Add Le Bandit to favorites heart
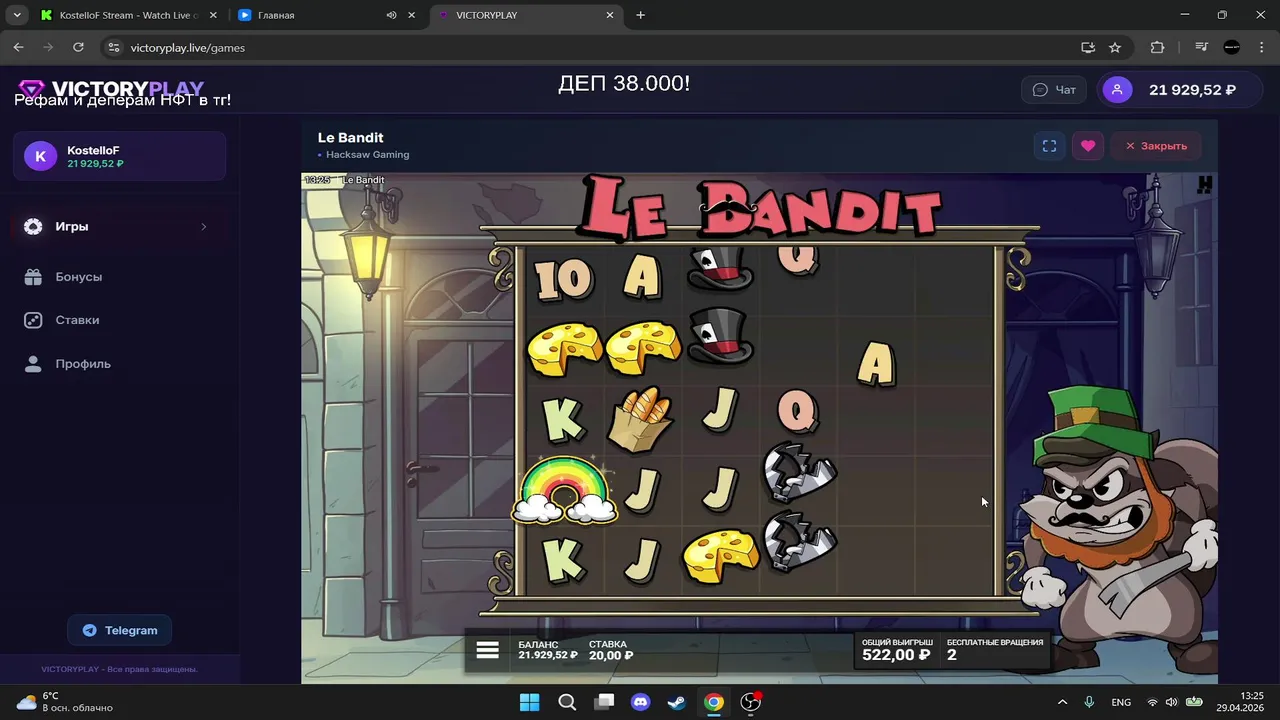Viewport: 1280px width, 720px height. (1088, 146)
